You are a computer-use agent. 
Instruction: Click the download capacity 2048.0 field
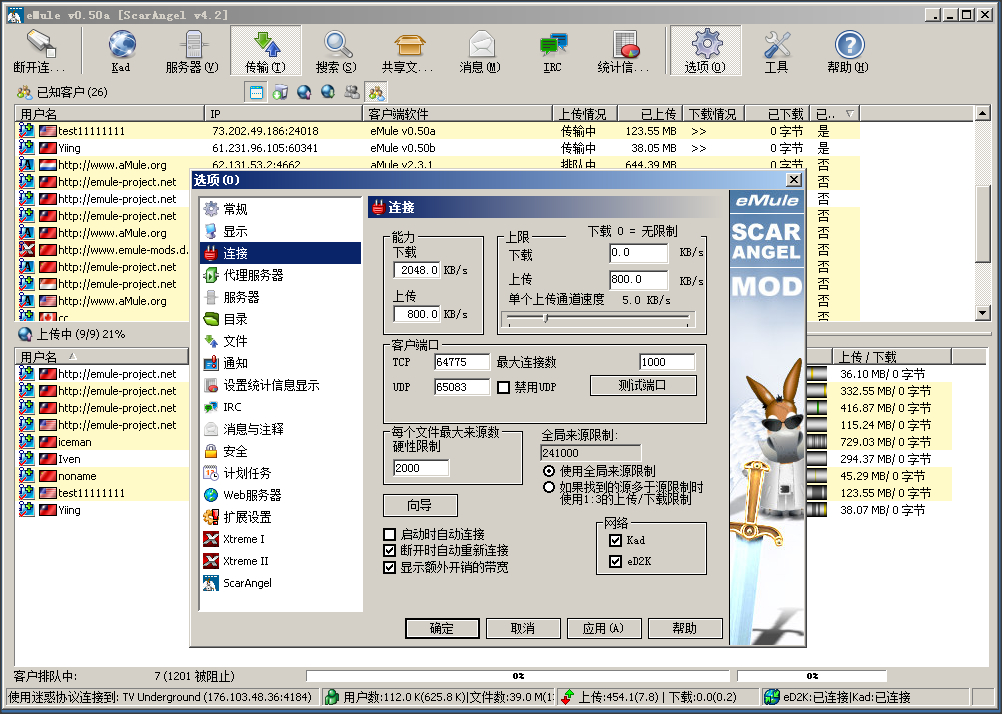coord(417,270)
